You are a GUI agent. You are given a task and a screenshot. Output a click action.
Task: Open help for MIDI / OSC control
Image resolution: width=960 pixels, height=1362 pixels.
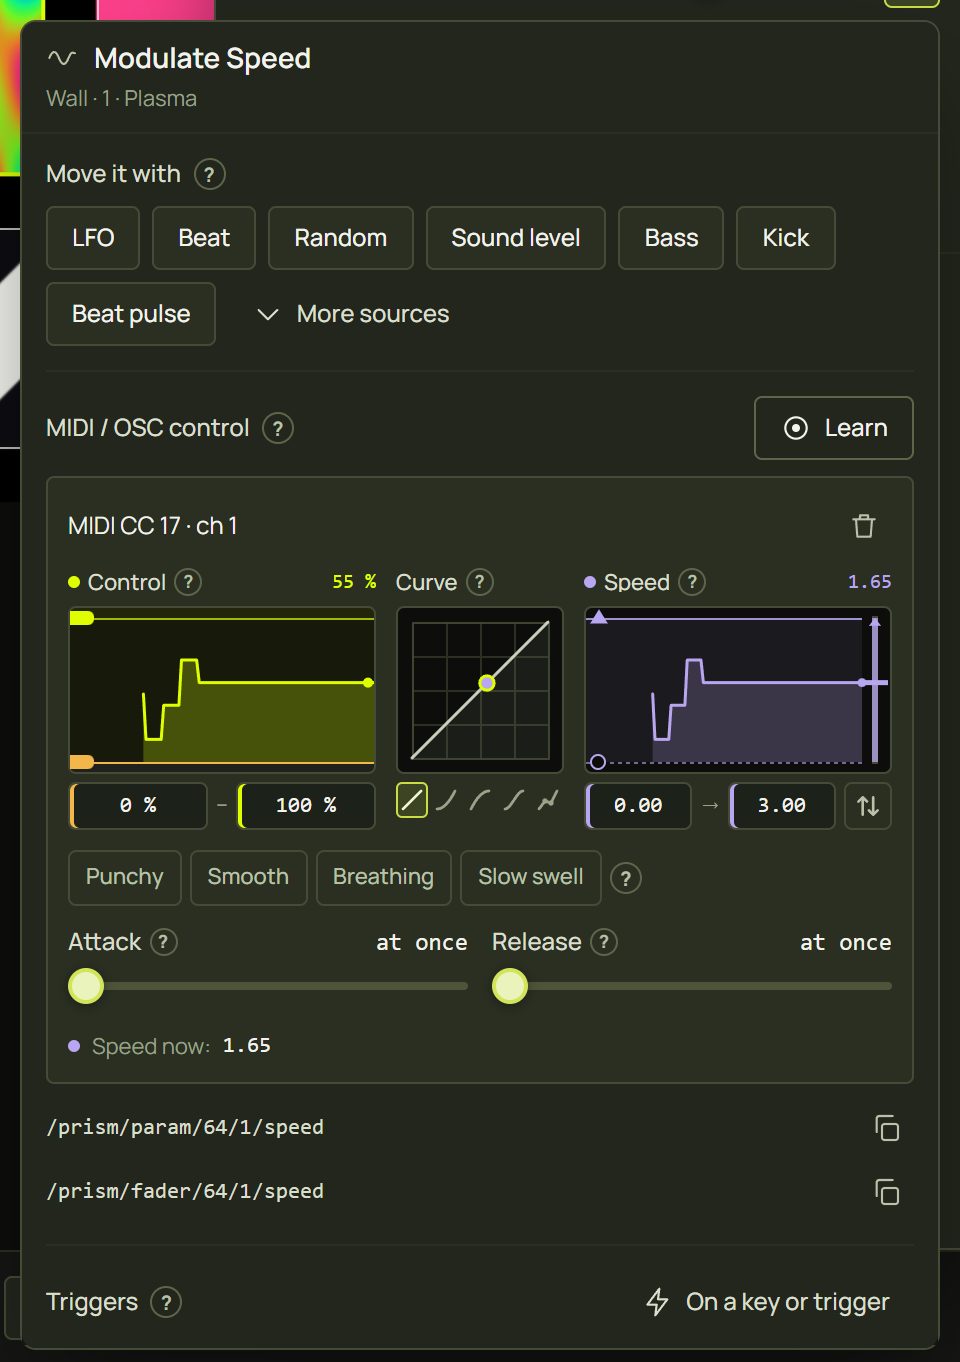278,428
